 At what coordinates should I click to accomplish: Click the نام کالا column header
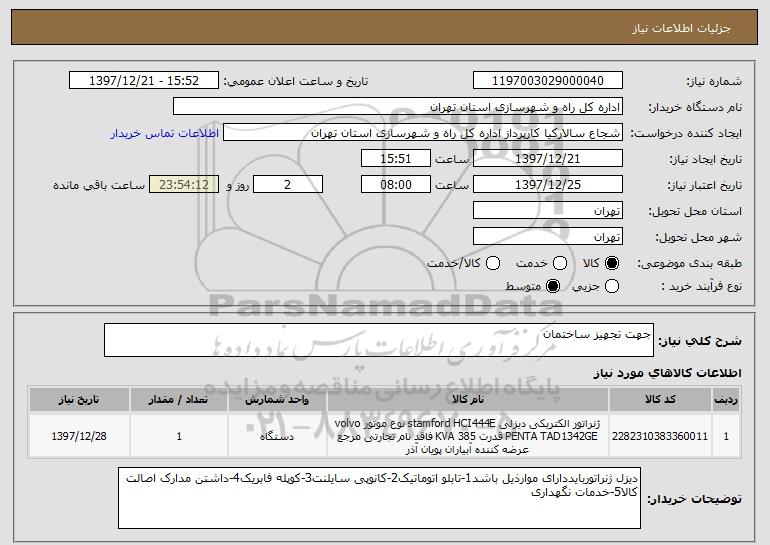point(468,400)
